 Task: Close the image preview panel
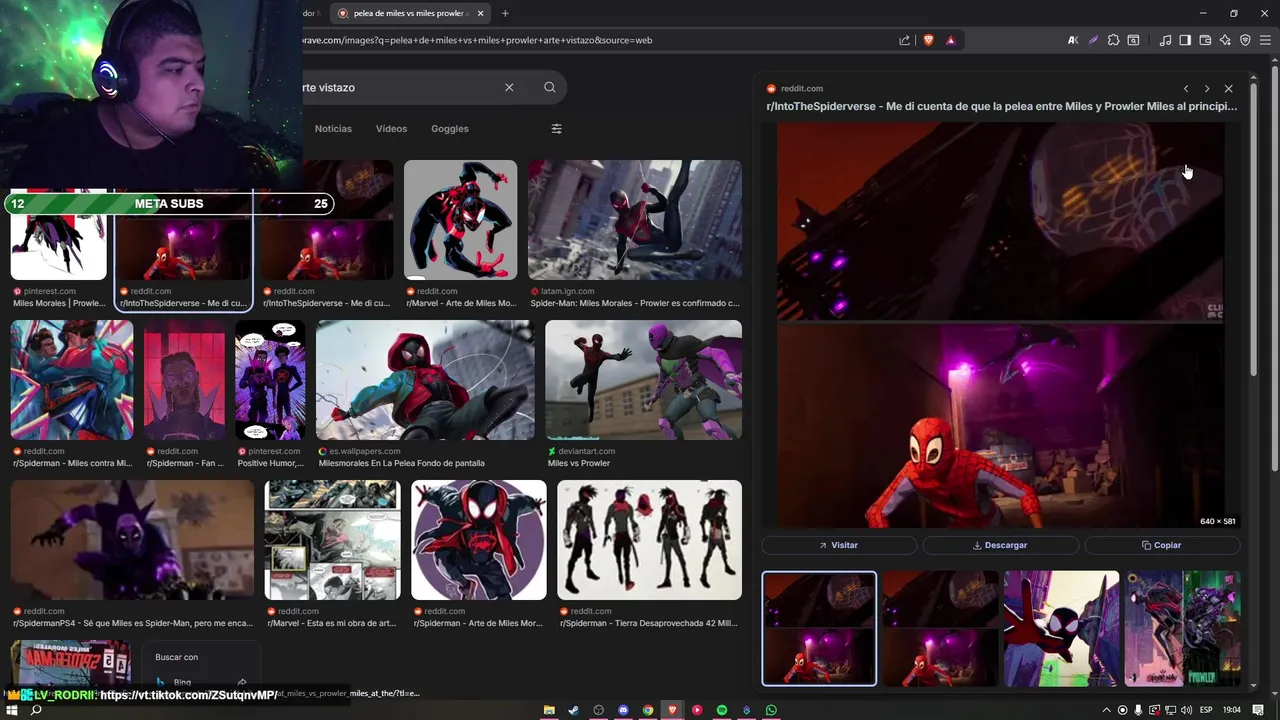click(x=1229, y=89)
